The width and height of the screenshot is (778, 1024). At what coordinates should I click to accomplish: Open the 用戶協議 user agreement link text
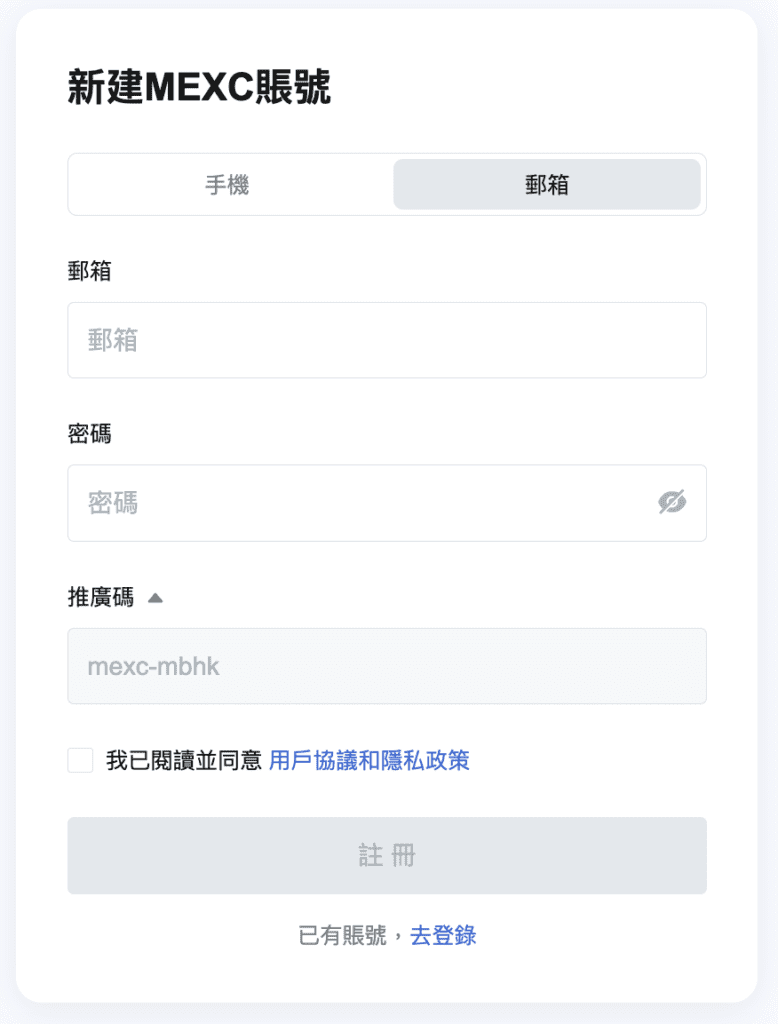[313, 760]
